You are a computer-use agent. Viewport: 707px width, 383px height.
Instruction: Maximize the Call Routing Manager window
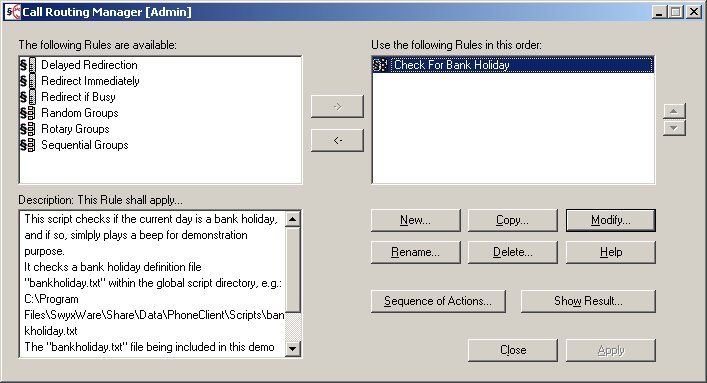pyautogui.click(x=675, y=12)
